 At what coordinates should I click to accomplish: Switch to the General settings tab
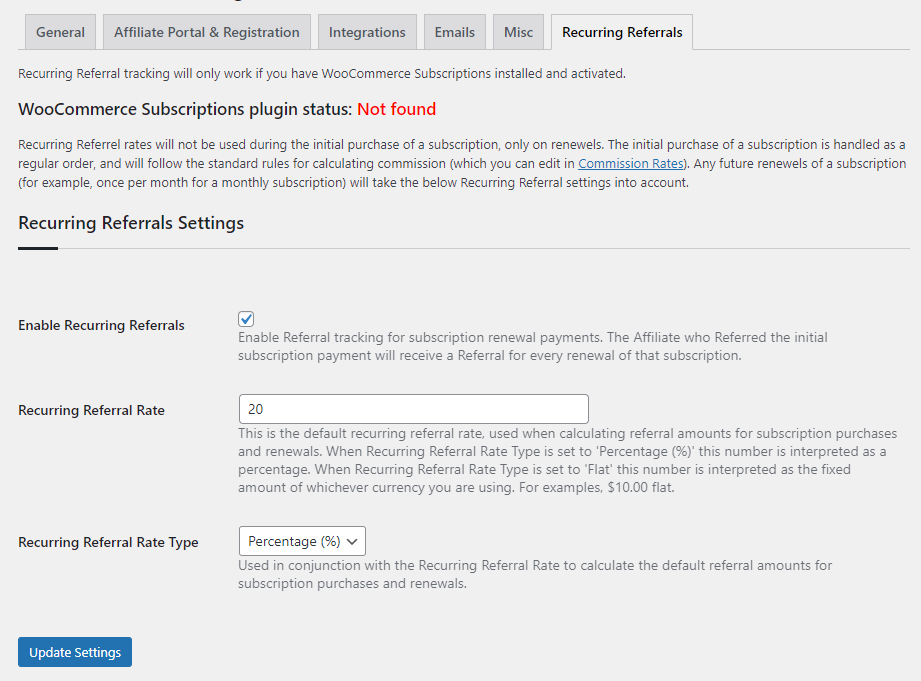[60, 31]
